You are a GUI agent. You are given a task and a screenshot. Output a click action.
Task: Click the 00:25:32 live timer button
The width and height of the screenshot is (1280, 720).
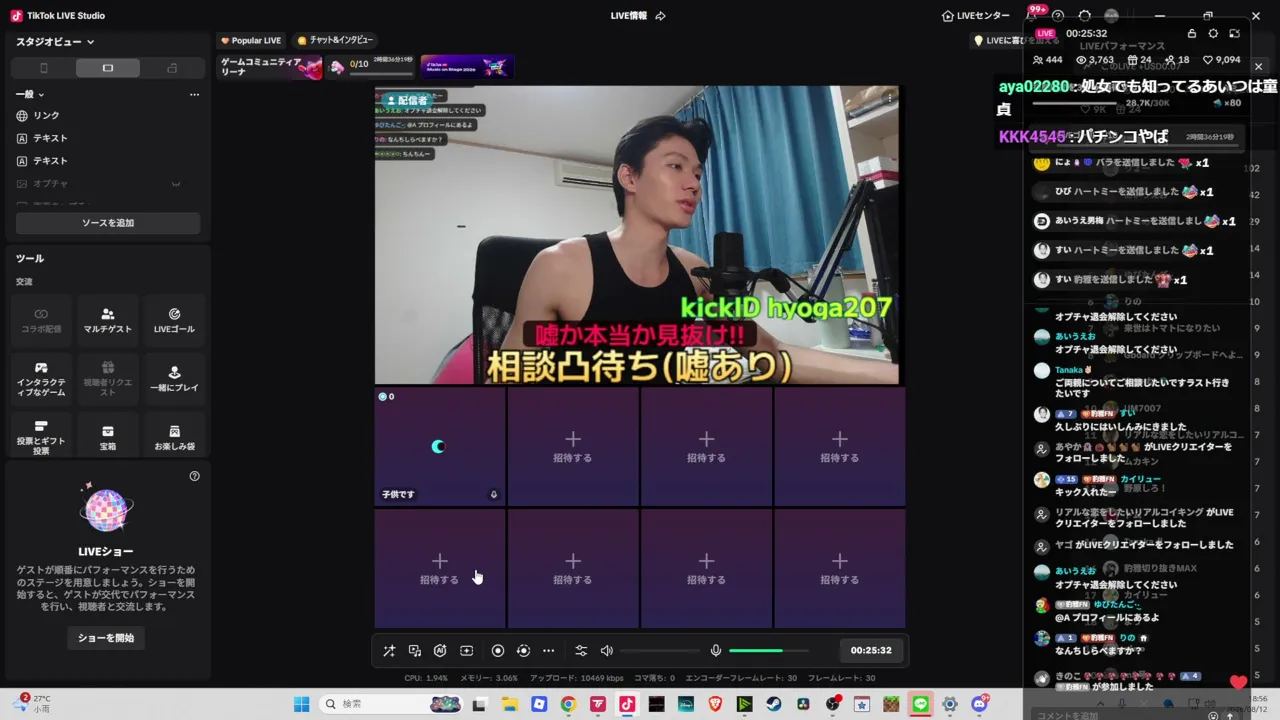click(871, 650)
